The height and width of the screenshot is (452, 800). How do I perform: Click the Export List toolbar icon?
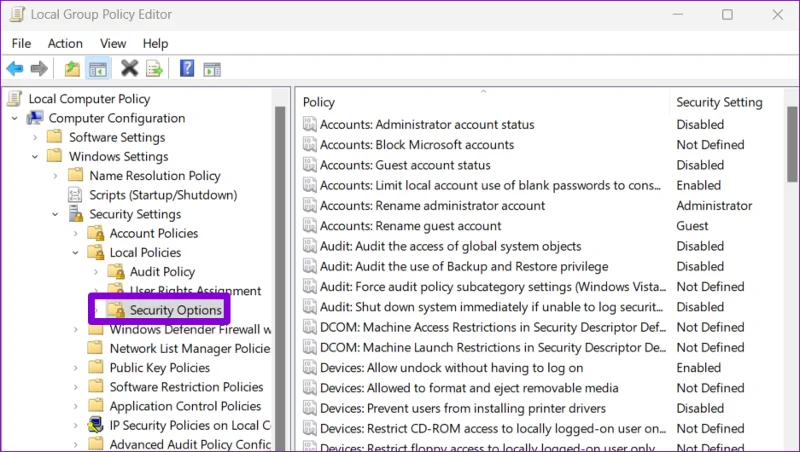[155, 68]
